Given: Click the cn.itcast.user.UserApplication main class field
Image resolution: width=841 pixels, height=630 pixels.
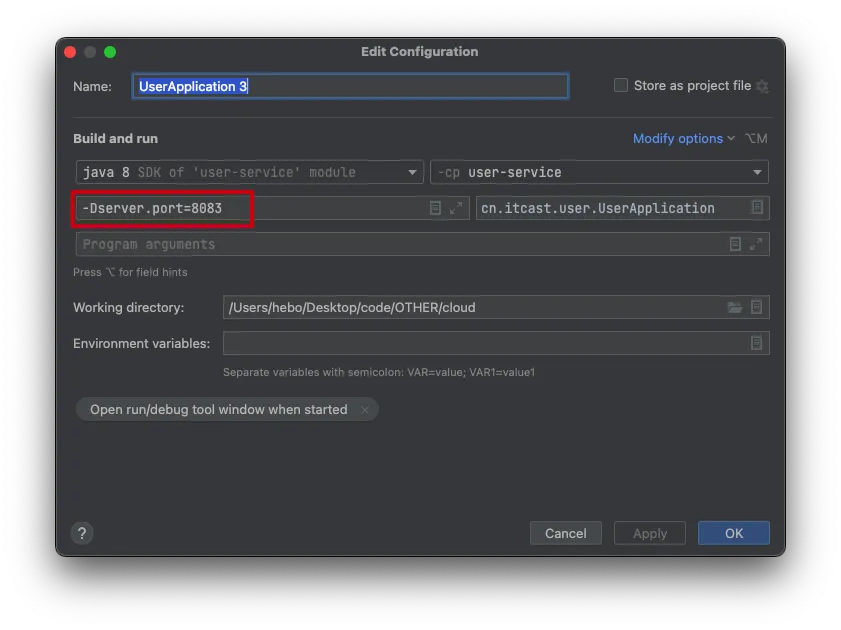Looking at the screenshot, I should coord(623,208).
